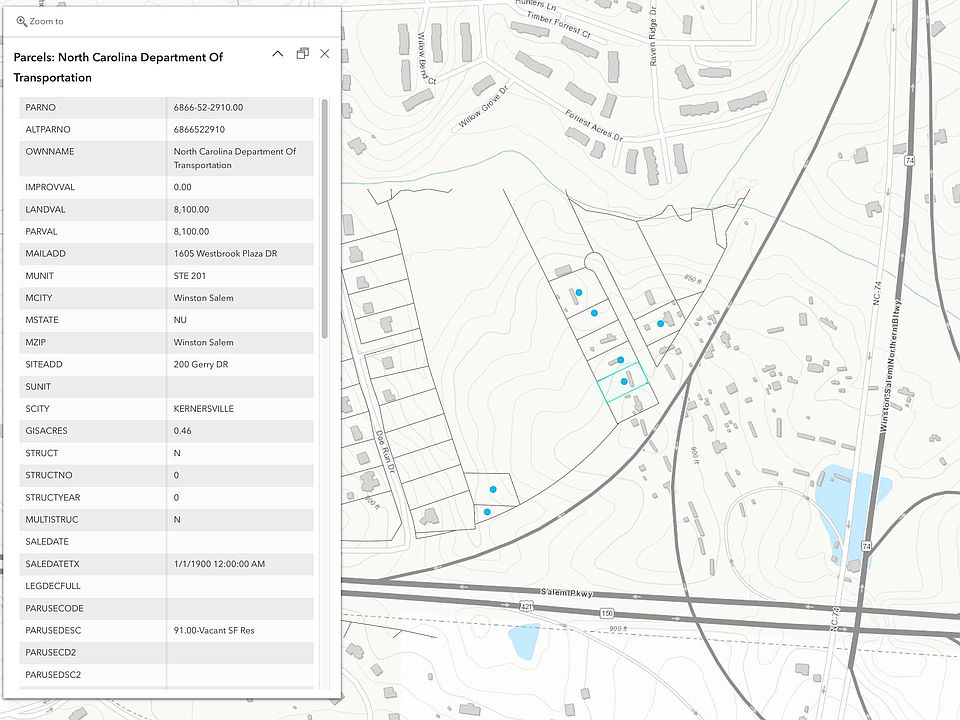Click the SALEDATETX value 1/1/1900 12:00:00 AM
960x720 pixels.
click(219, 564)
